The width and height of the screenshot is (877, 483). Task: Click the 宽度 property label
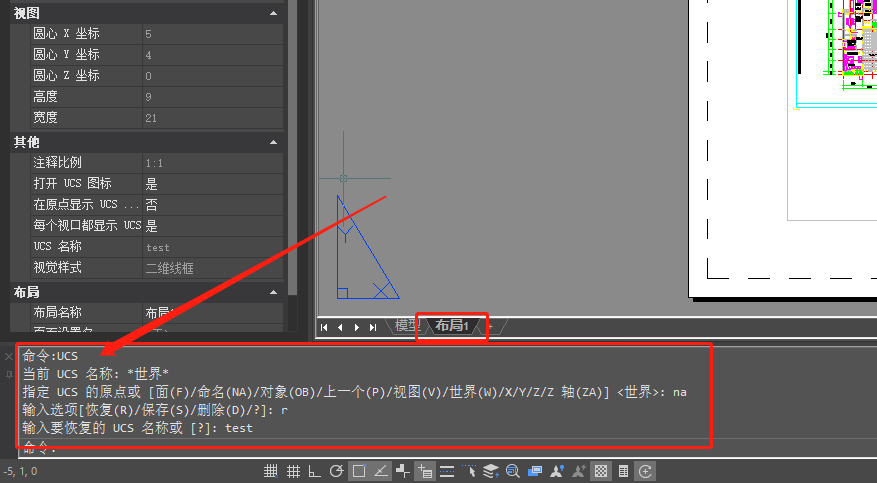(x=45, y=117)
